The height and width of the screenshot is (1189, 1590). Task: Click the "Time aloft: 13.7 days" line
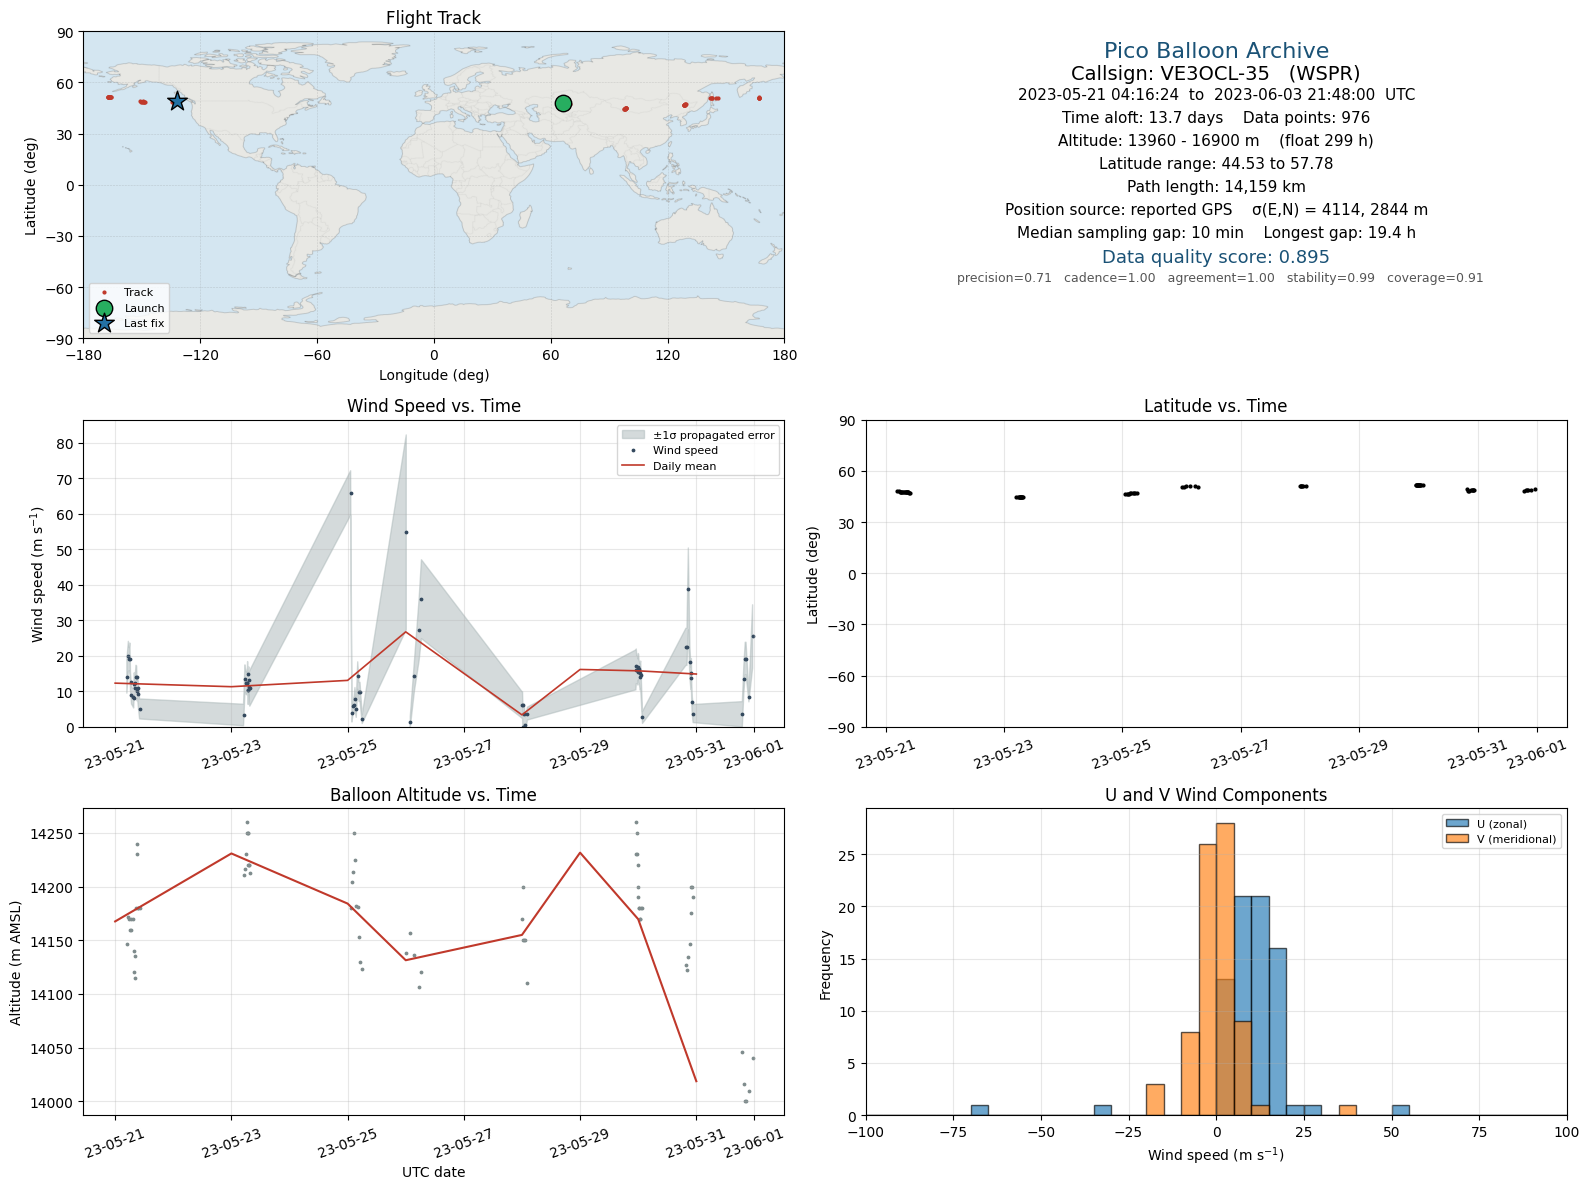pos(1216,118)
